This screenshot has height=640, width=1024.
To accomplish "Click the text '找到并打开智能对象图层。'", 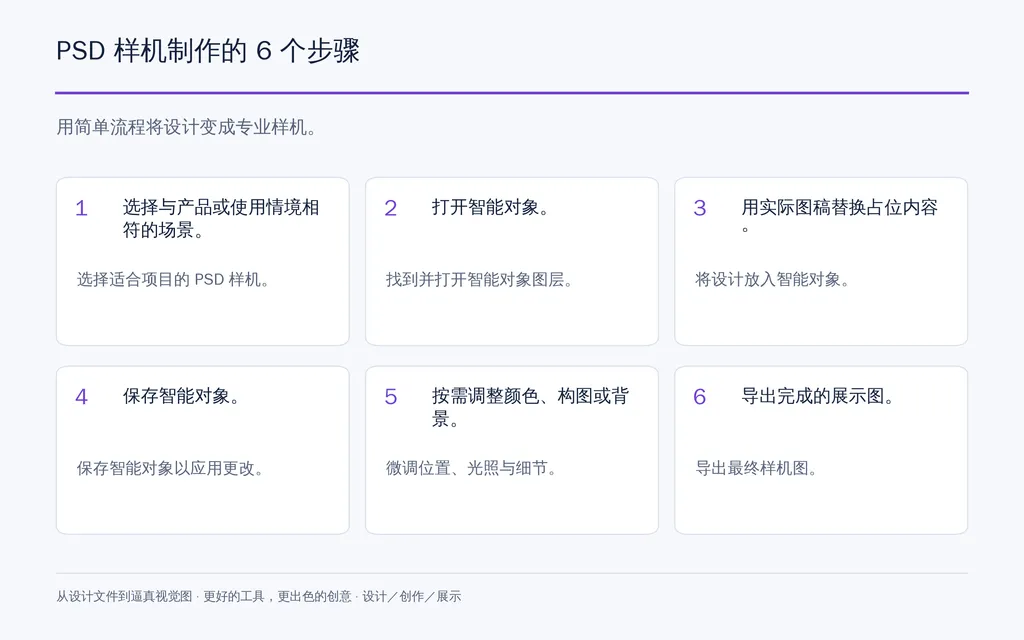I will click(x=479, y=280).
